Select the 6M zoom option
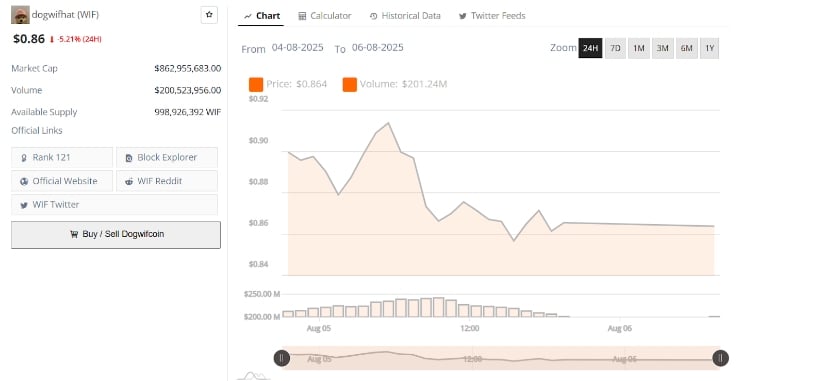 click(686, 48)
